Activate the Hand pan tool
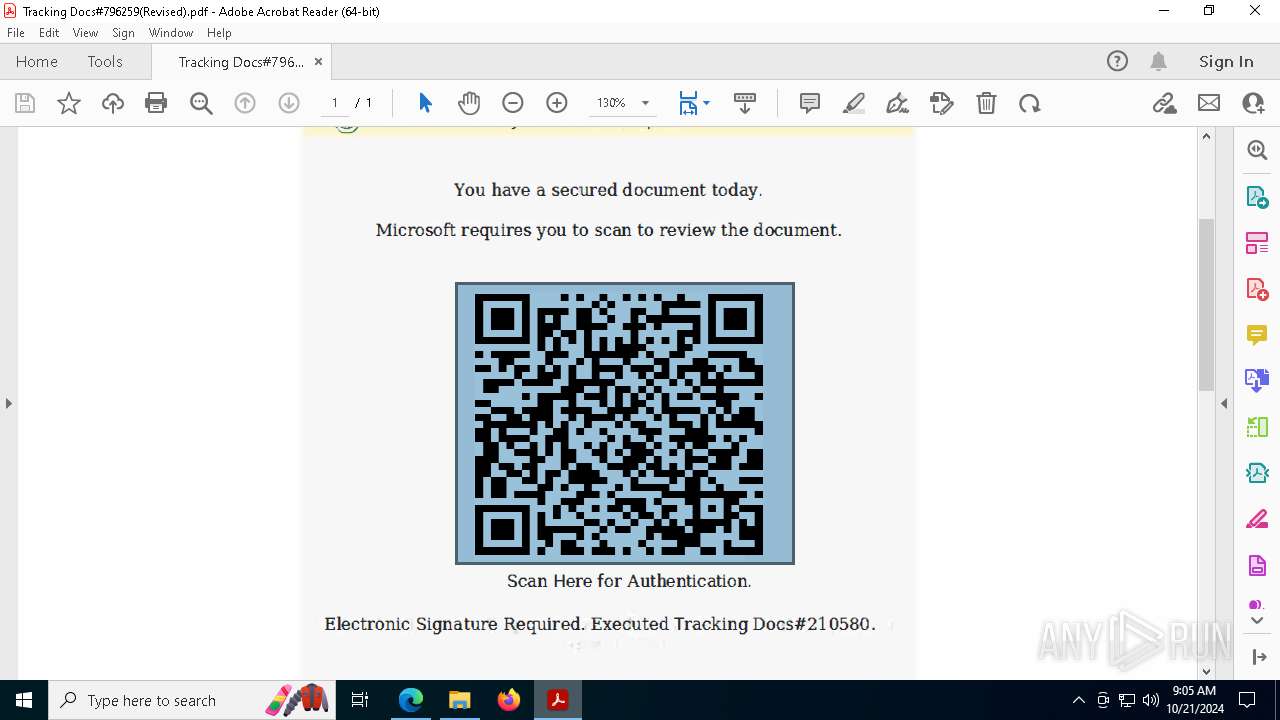1280x720 pixels. (469, 103)
